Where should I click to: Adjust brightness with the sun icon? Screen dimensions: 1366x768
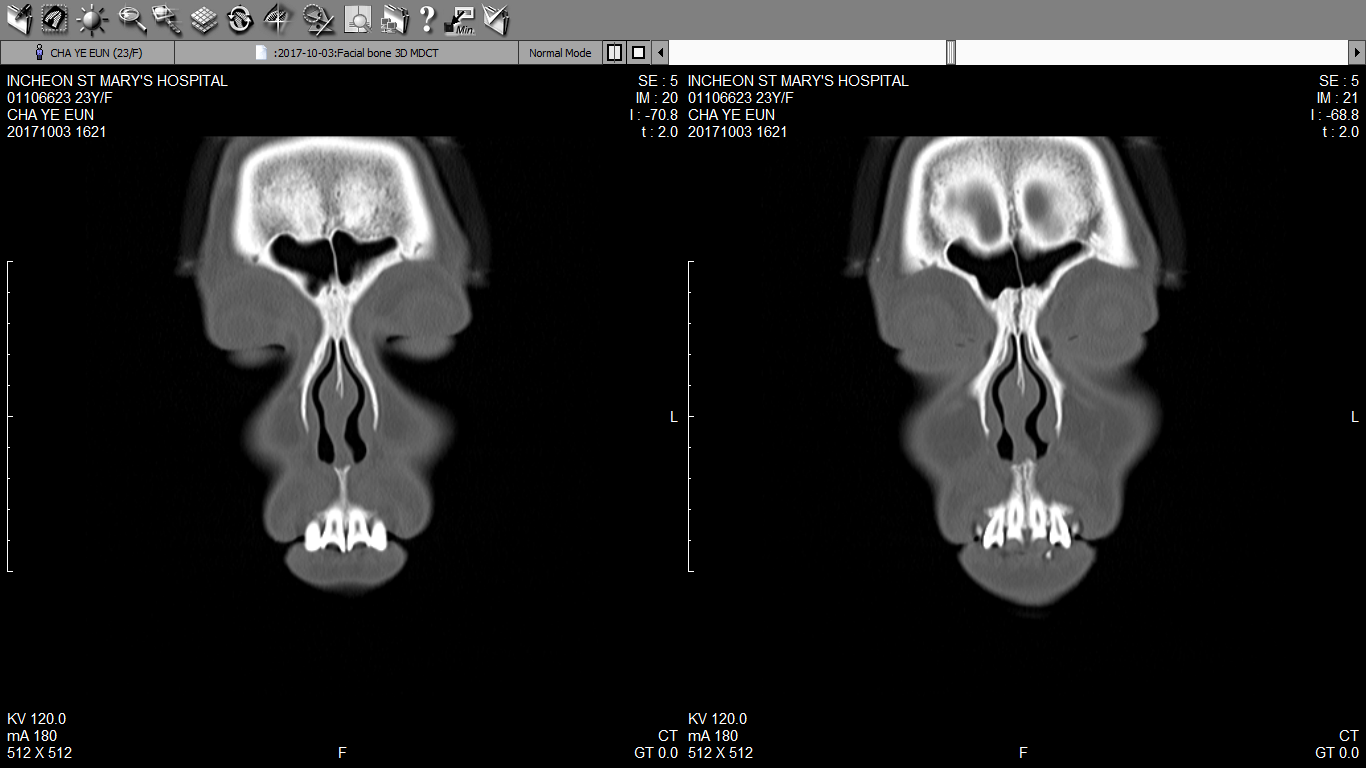tap(92, 17)
